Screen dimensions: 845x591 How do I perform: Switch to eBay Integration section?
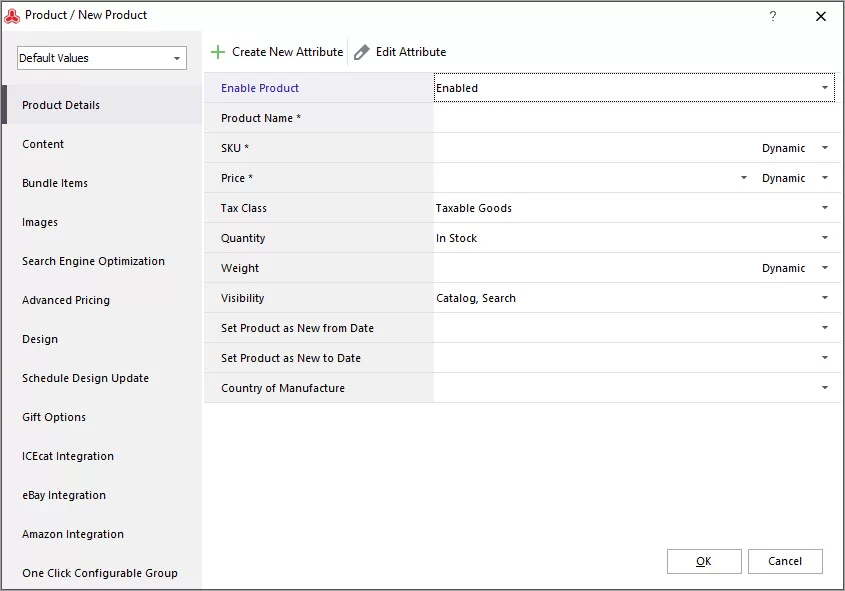pos(102,495)
